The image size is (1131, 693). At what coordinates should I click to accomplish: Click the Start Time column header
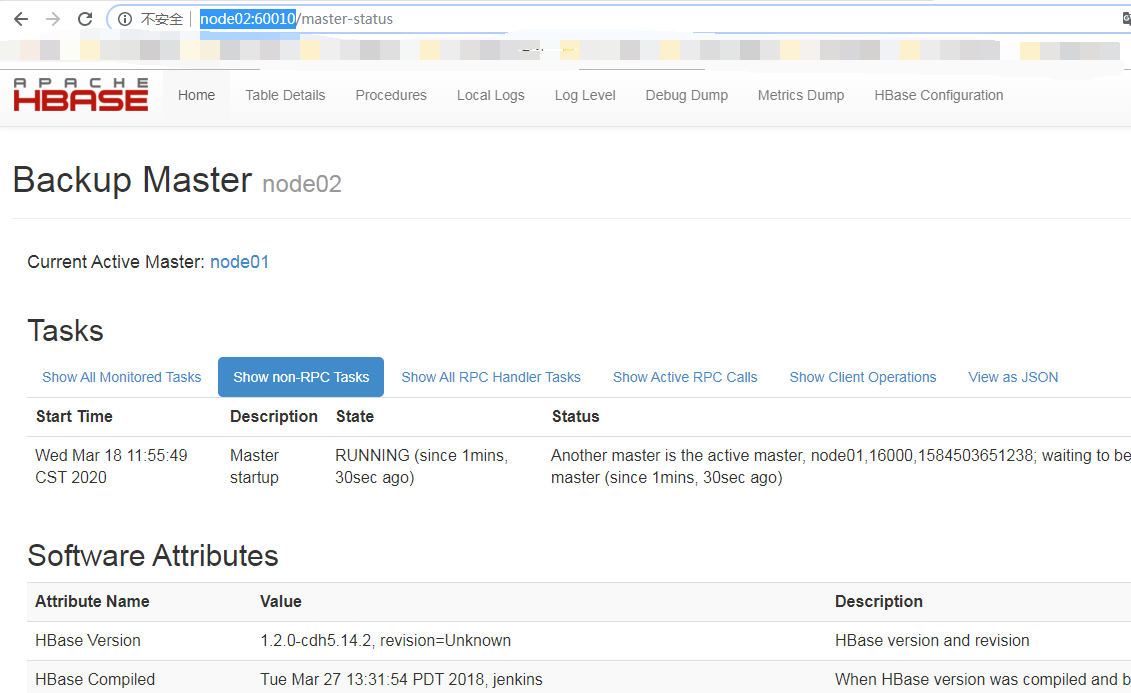point(74,416)
